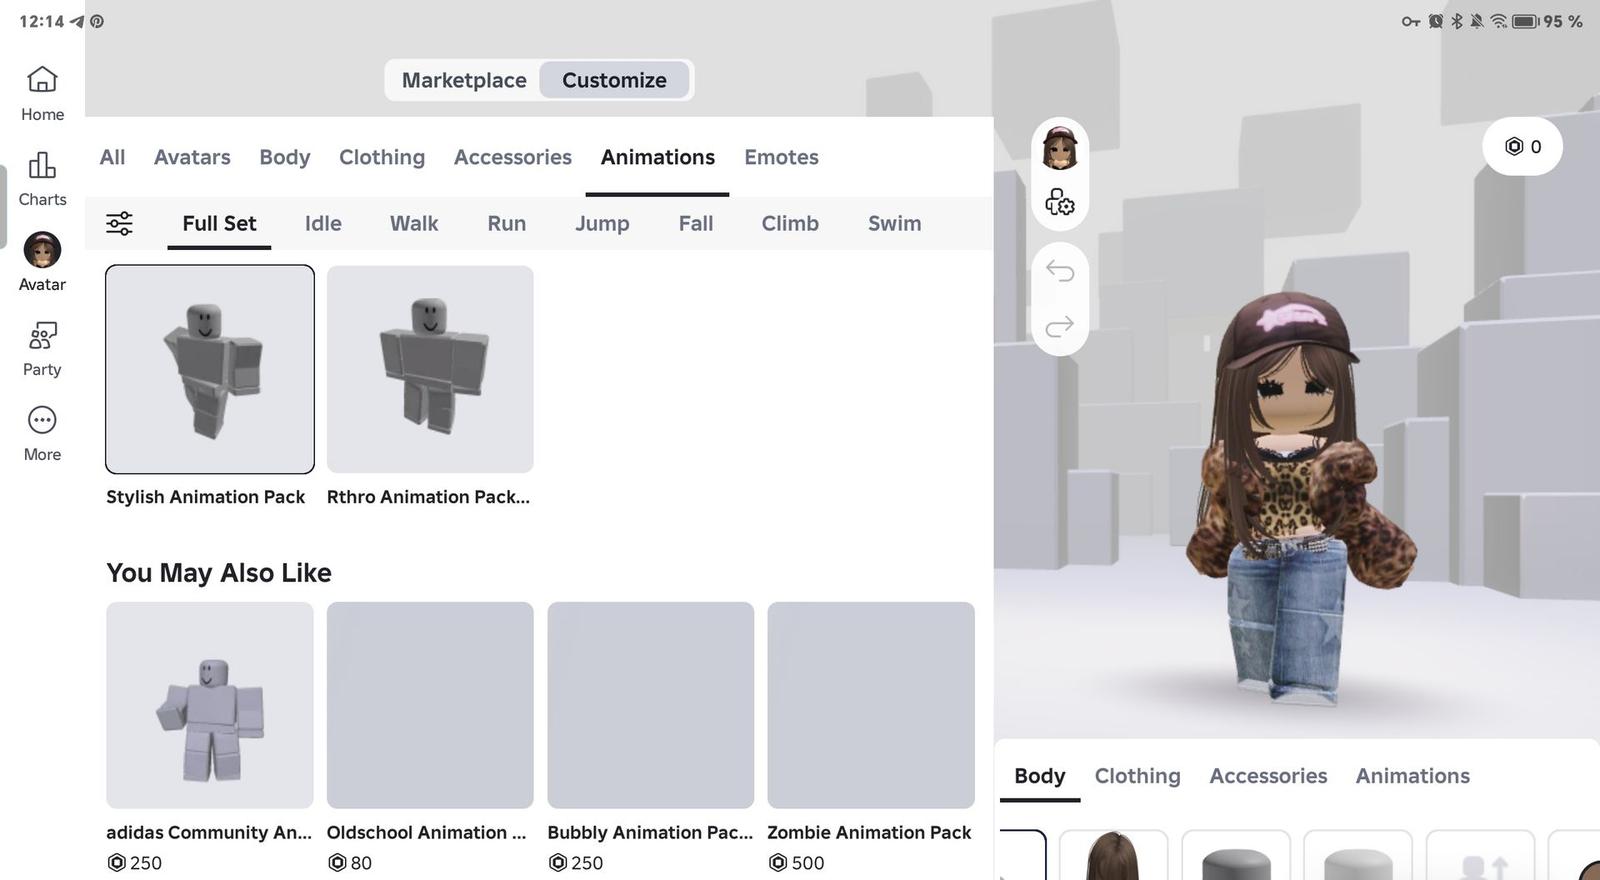1600x880 pixels.
Task: Click the undo arrow icon
Action: point(1060,271)
